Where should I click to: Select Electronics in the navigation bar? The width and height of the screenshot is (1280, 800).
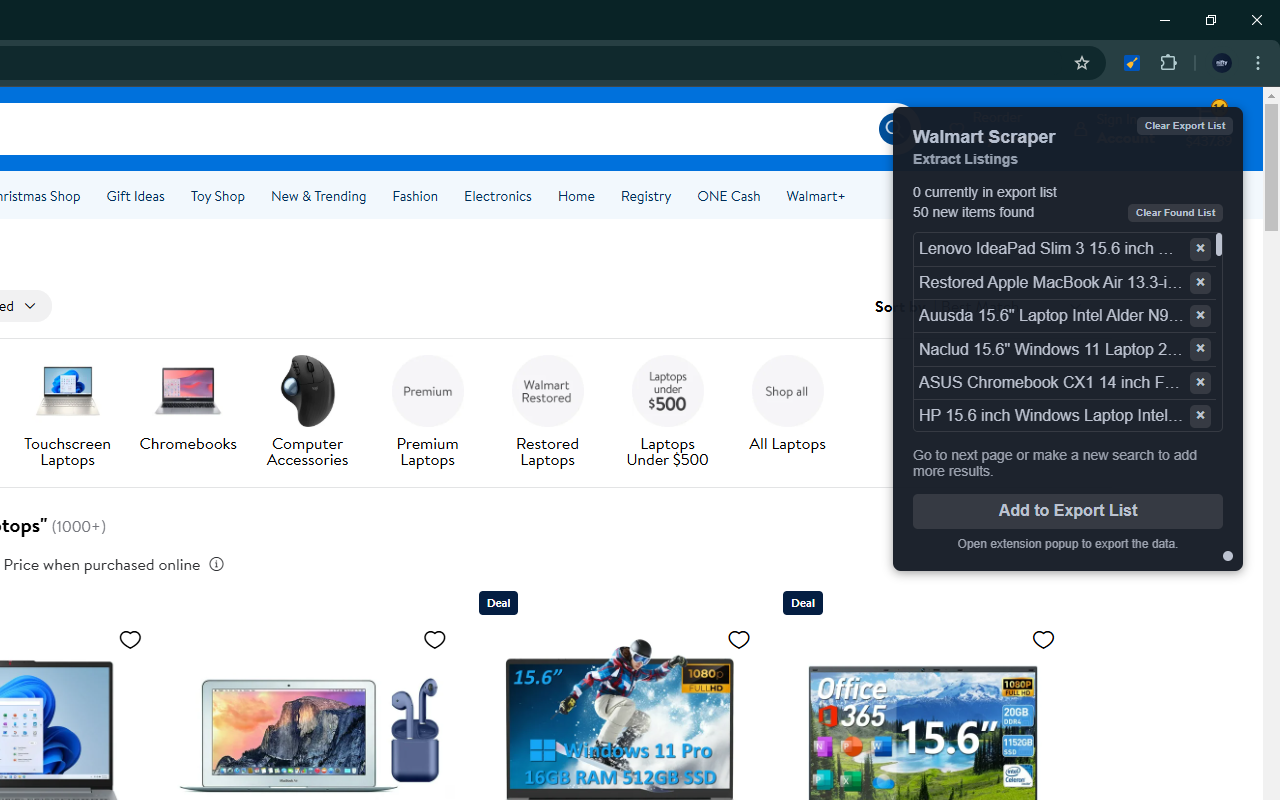coord(497,196)
